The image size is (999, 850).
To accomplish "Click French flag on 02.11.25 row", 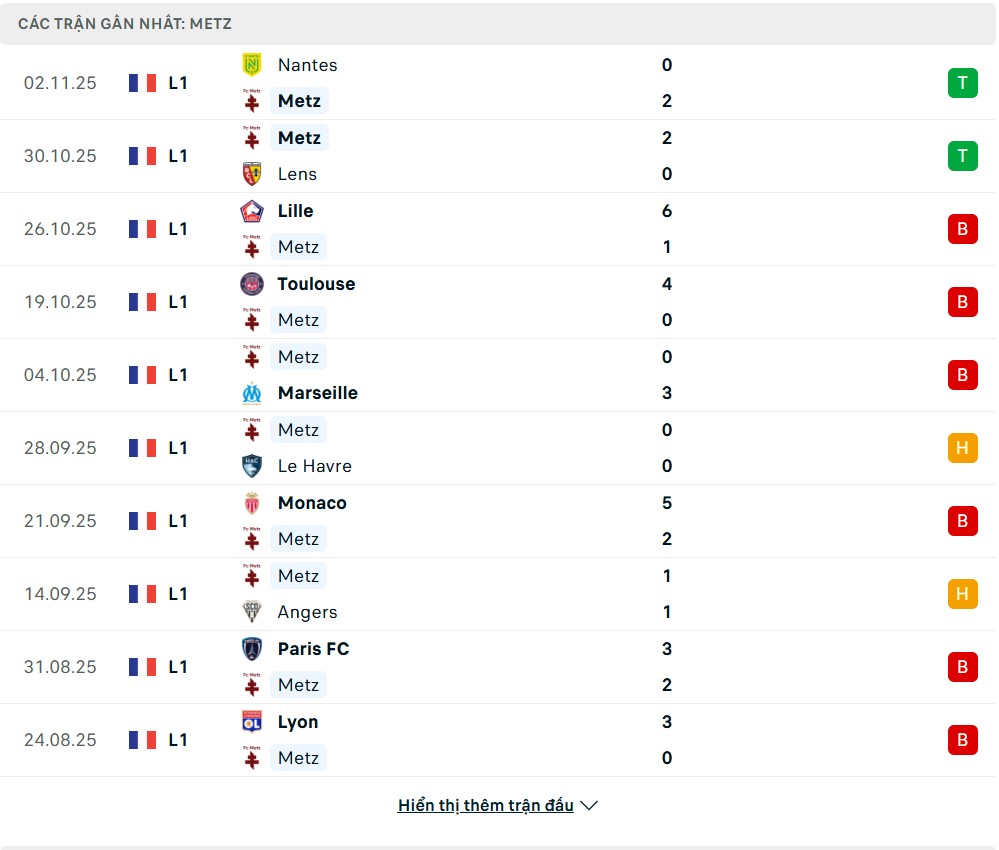I will click(x=142, y=83).
